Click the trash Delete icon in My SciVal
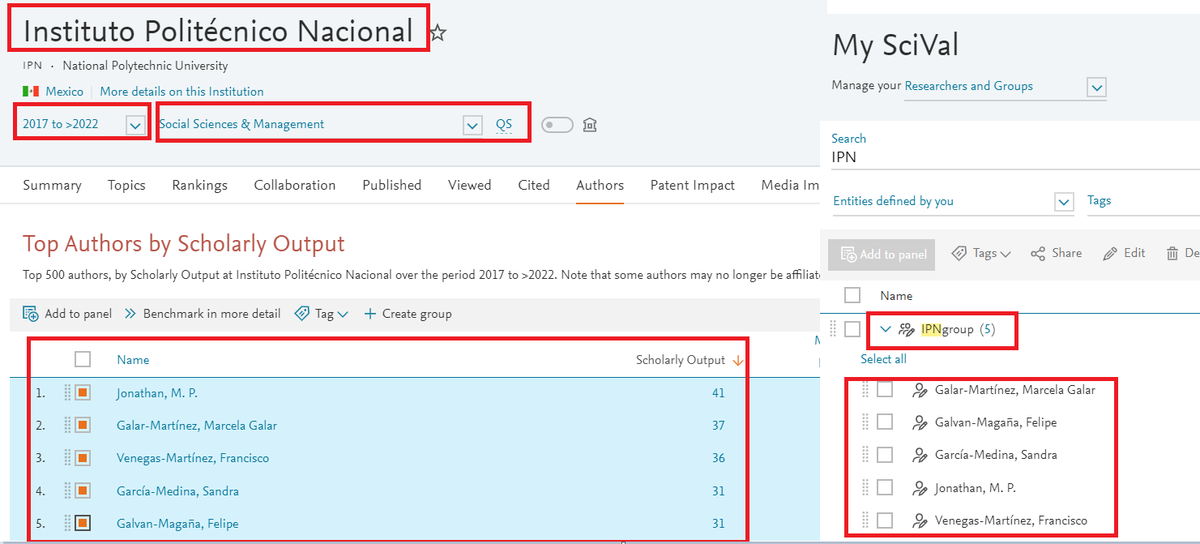 pos(1173,254)
